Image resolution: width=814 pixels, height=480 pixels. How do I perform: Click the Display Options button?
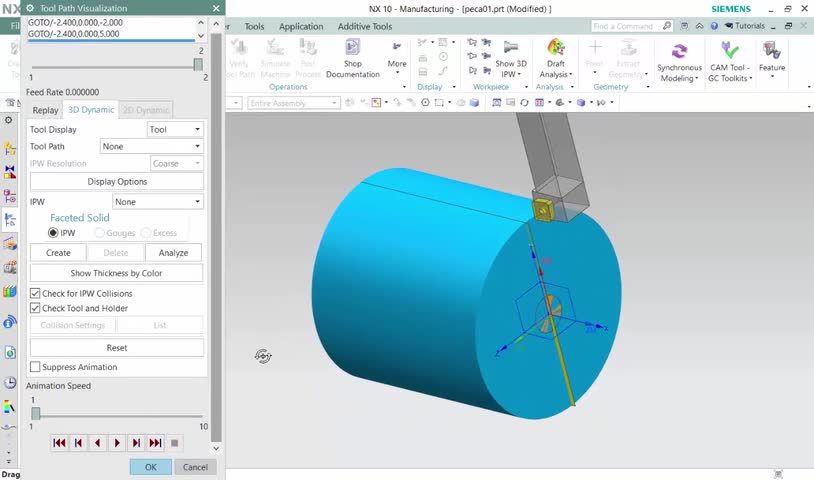pos(117,182)
